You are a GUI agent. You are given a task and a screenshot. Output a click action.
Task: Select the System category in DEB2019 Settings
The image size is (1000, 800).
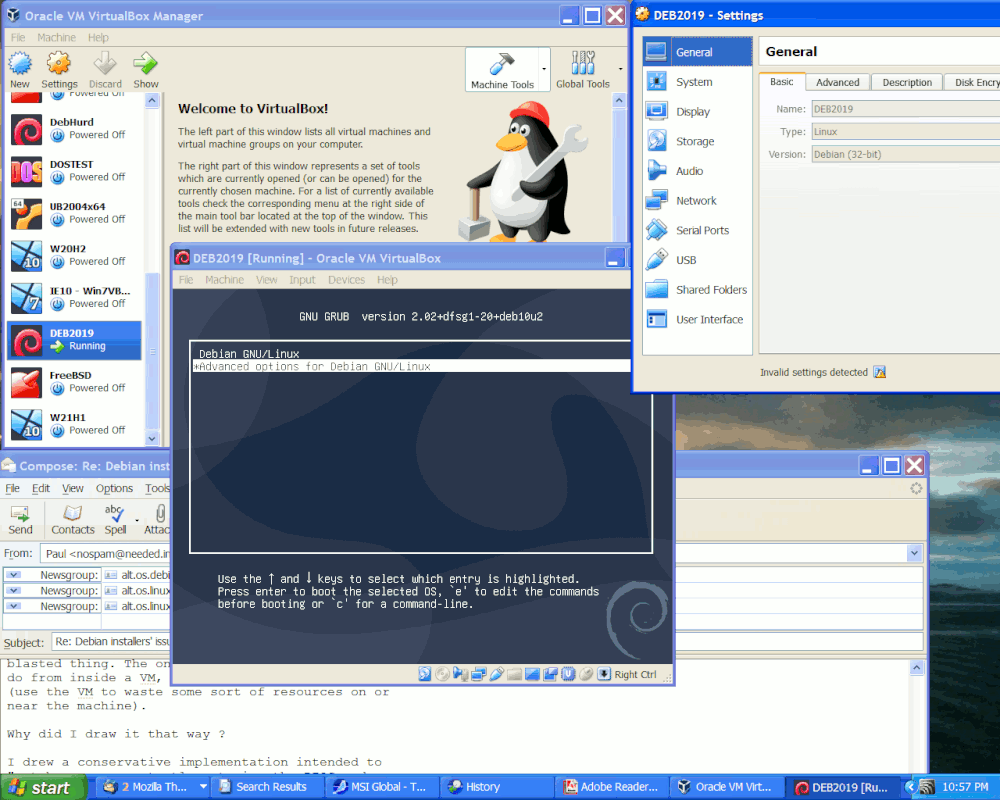pyautogui.click(x=697, y=82)
